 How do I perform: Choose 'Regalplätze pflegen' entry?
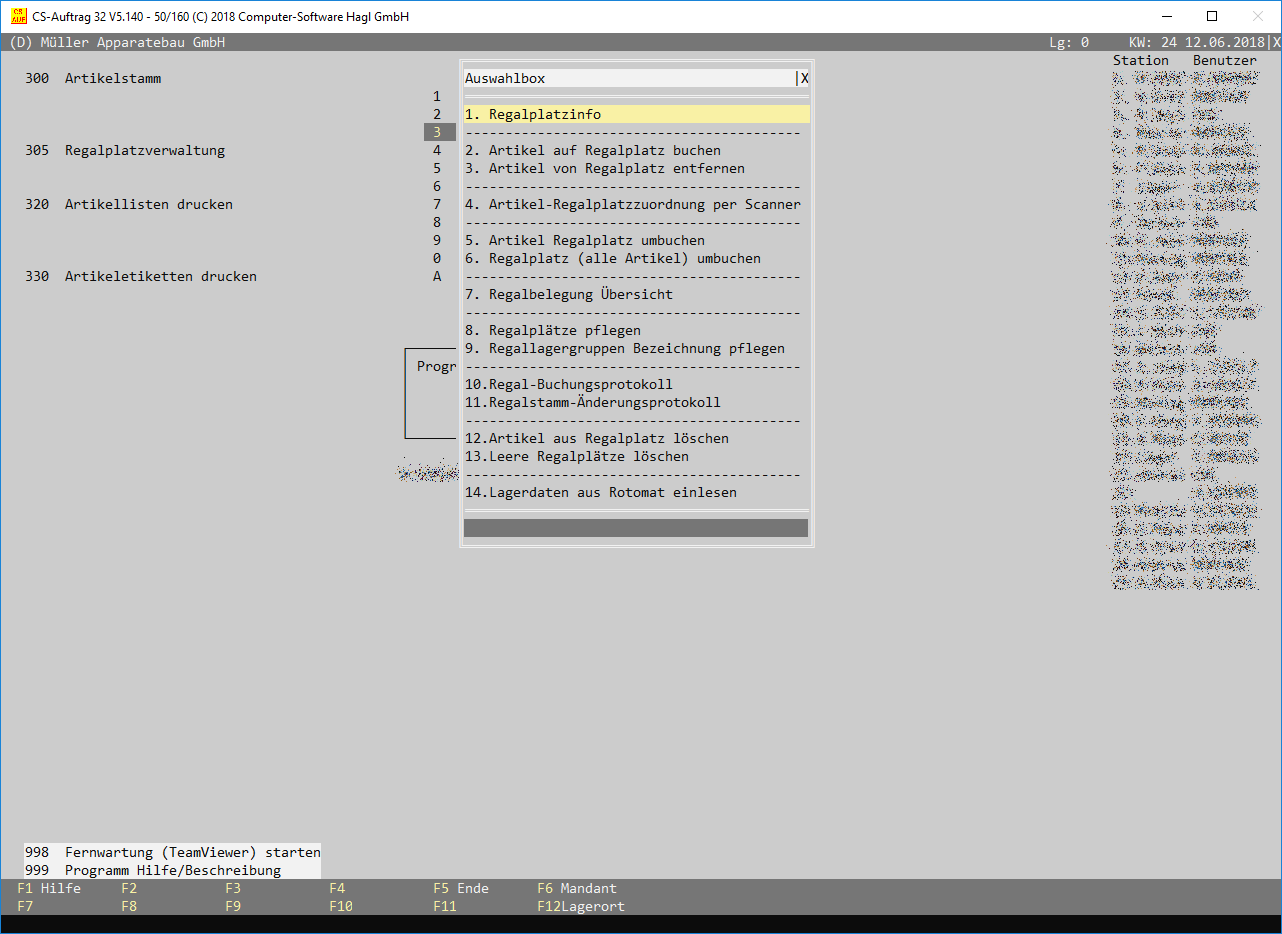(x=564, y=331)
